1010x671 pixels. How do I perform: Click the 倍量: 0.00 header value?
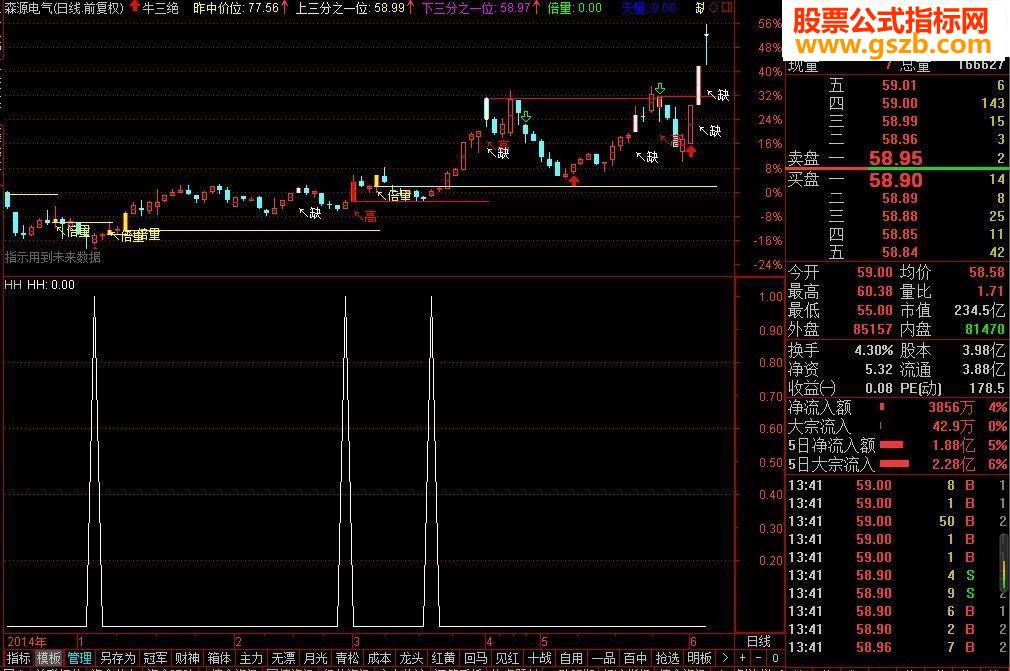pyautogui.click(x=575, y=8)
